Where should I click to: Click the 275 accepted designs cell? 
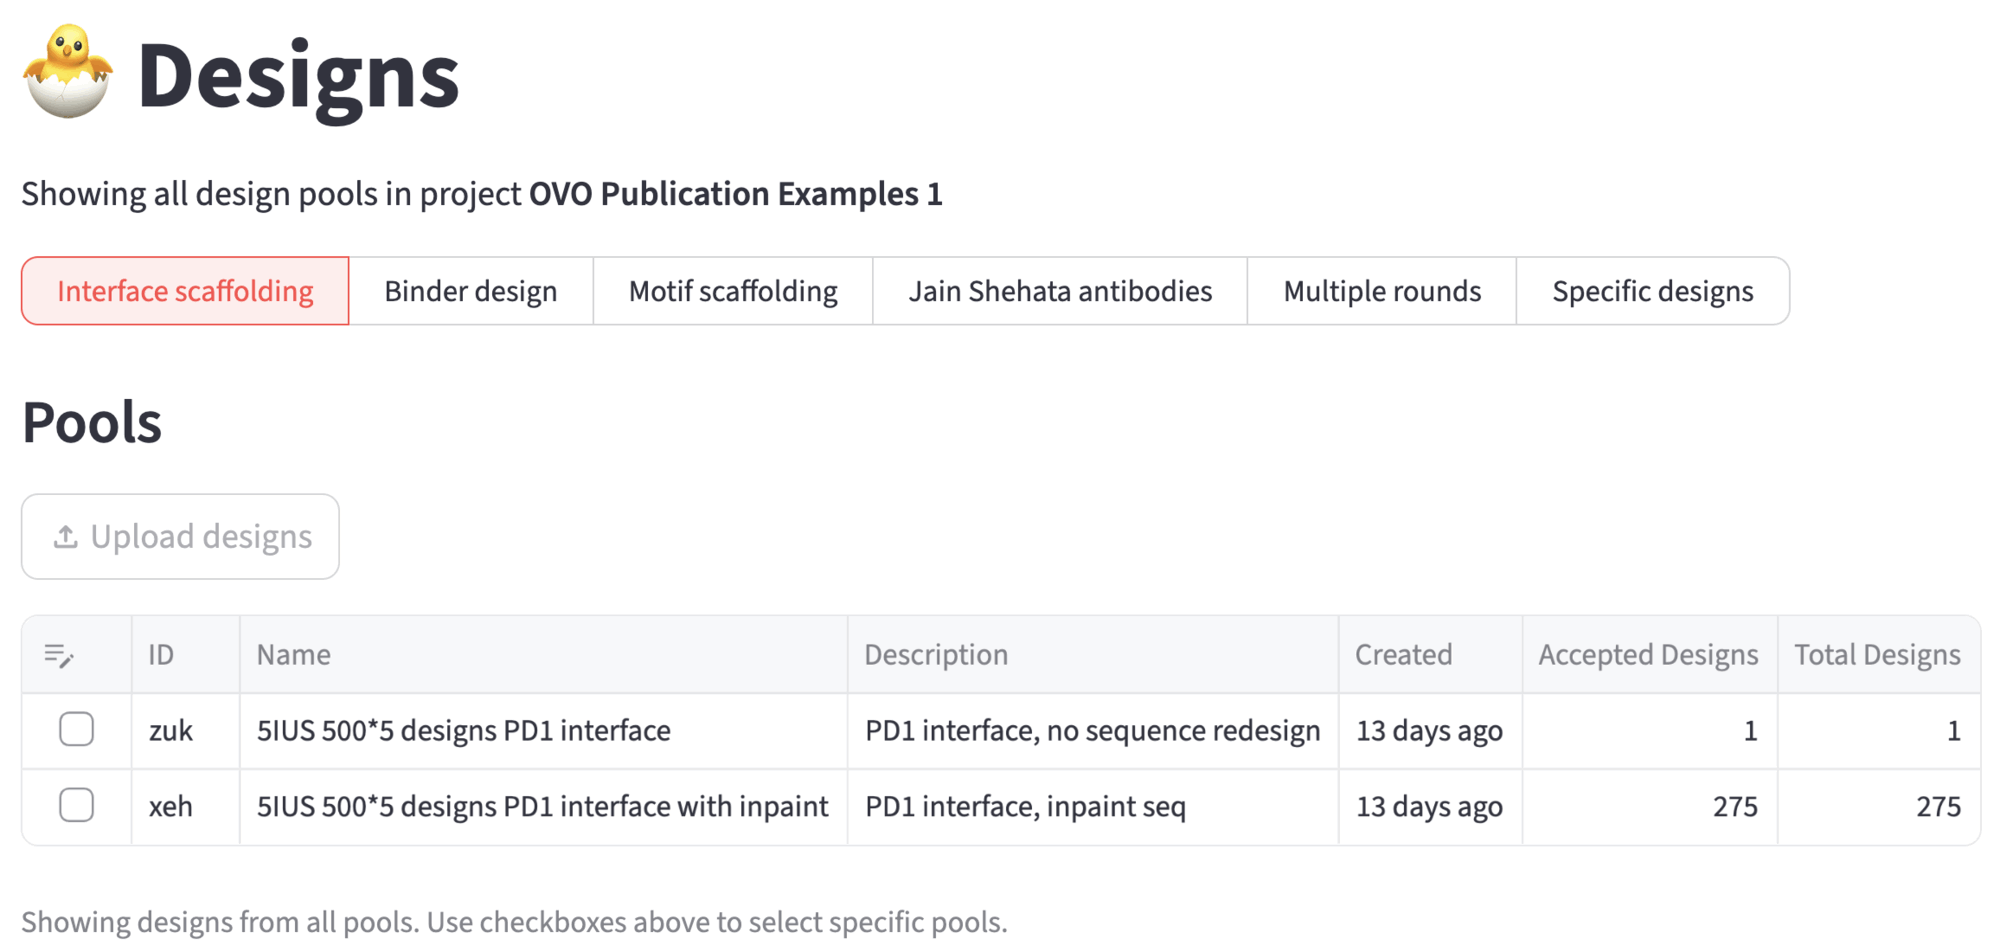[1734, 807]
